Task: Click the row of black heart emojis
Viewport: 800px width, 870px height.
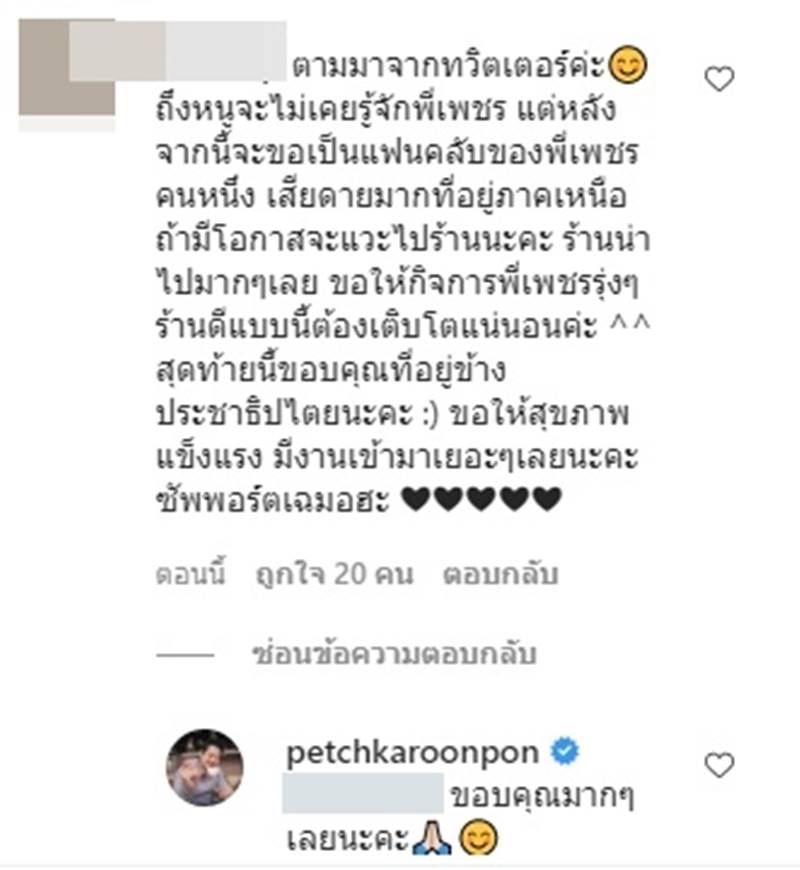Action: [481, 498]
